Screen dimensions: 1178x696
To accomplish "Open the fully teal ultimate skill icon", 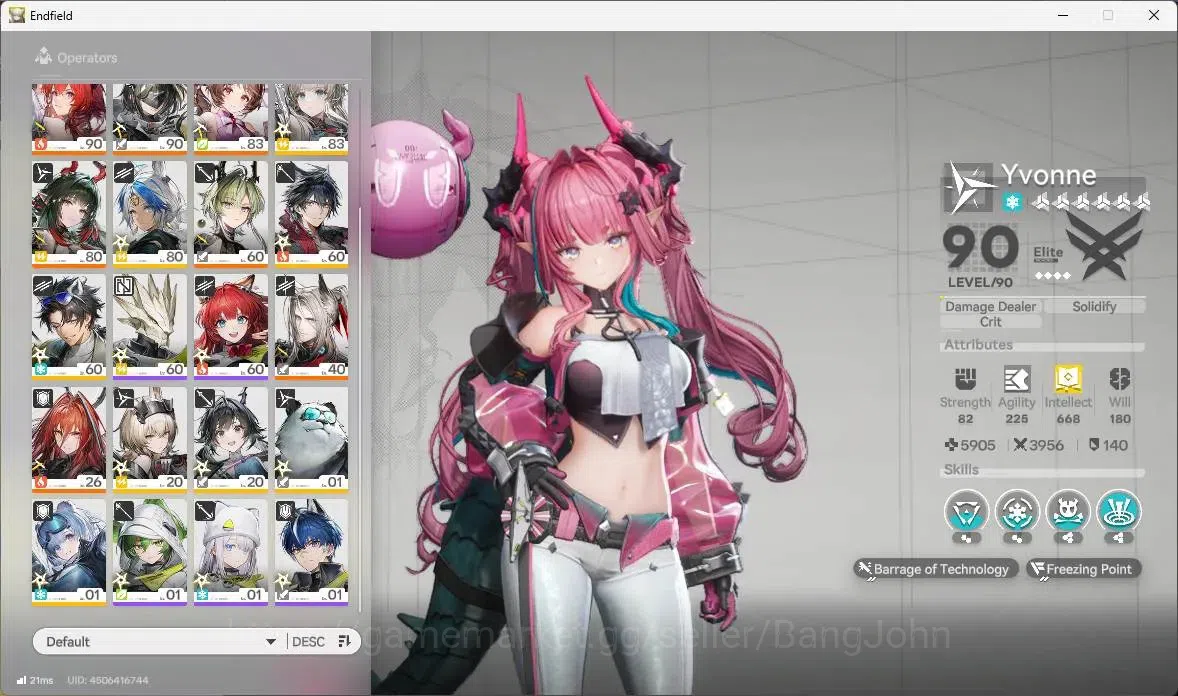I will pyautogui.click(x=1119, y=512).
